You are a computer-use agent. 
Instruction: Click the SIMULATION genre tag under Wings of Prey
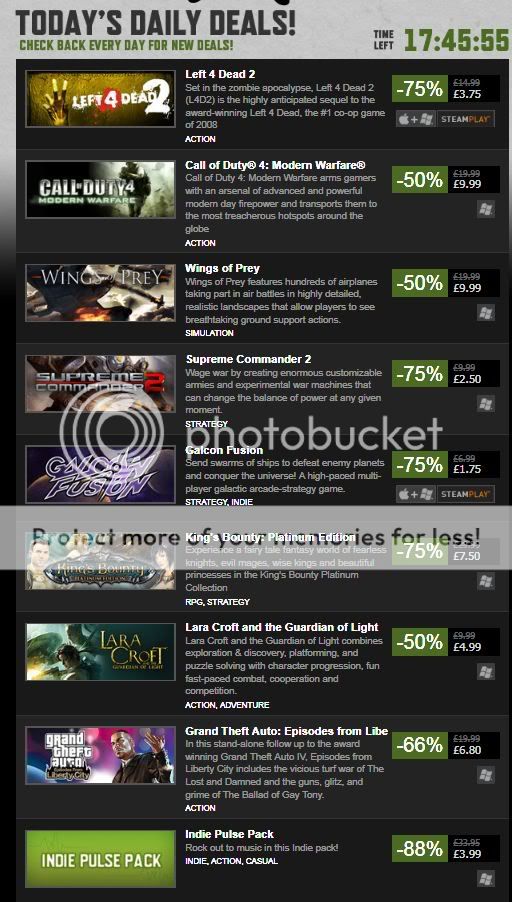pyautogui.click(x=209, y=333)
